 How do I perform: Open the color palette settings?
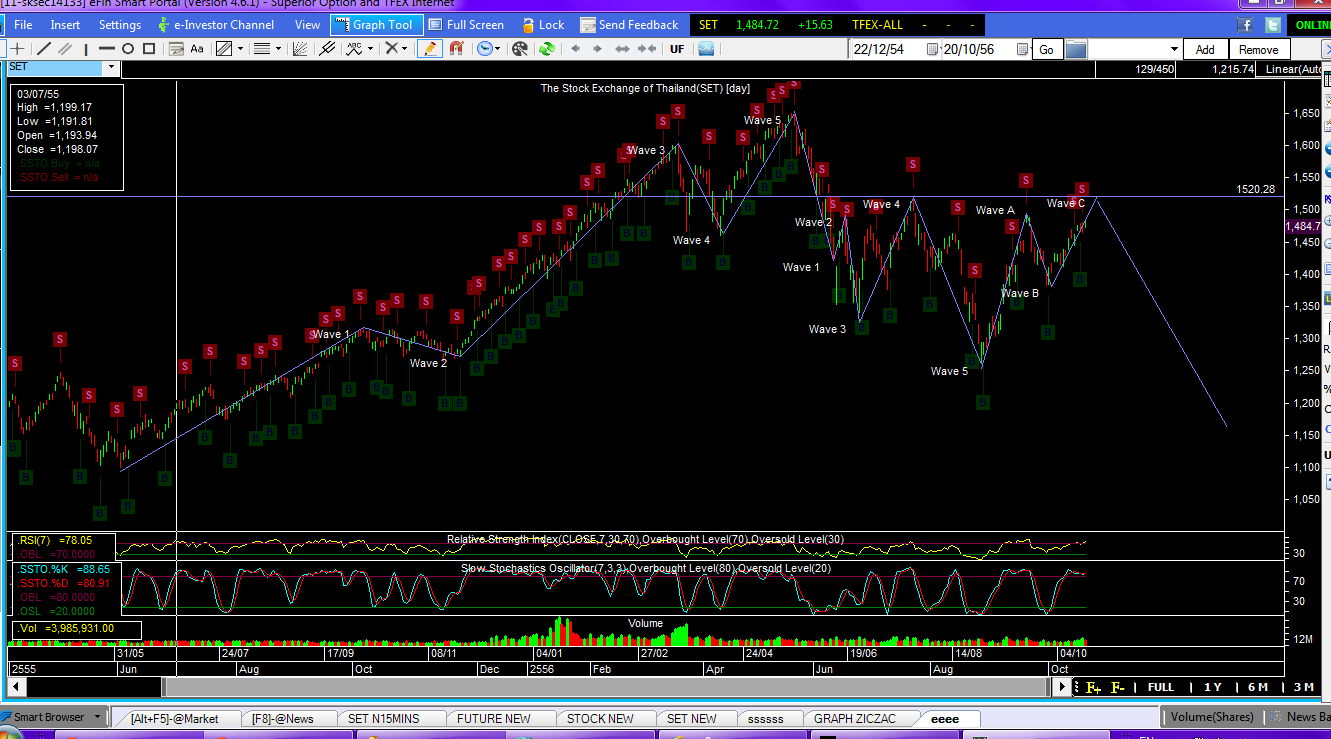[520, 49]
